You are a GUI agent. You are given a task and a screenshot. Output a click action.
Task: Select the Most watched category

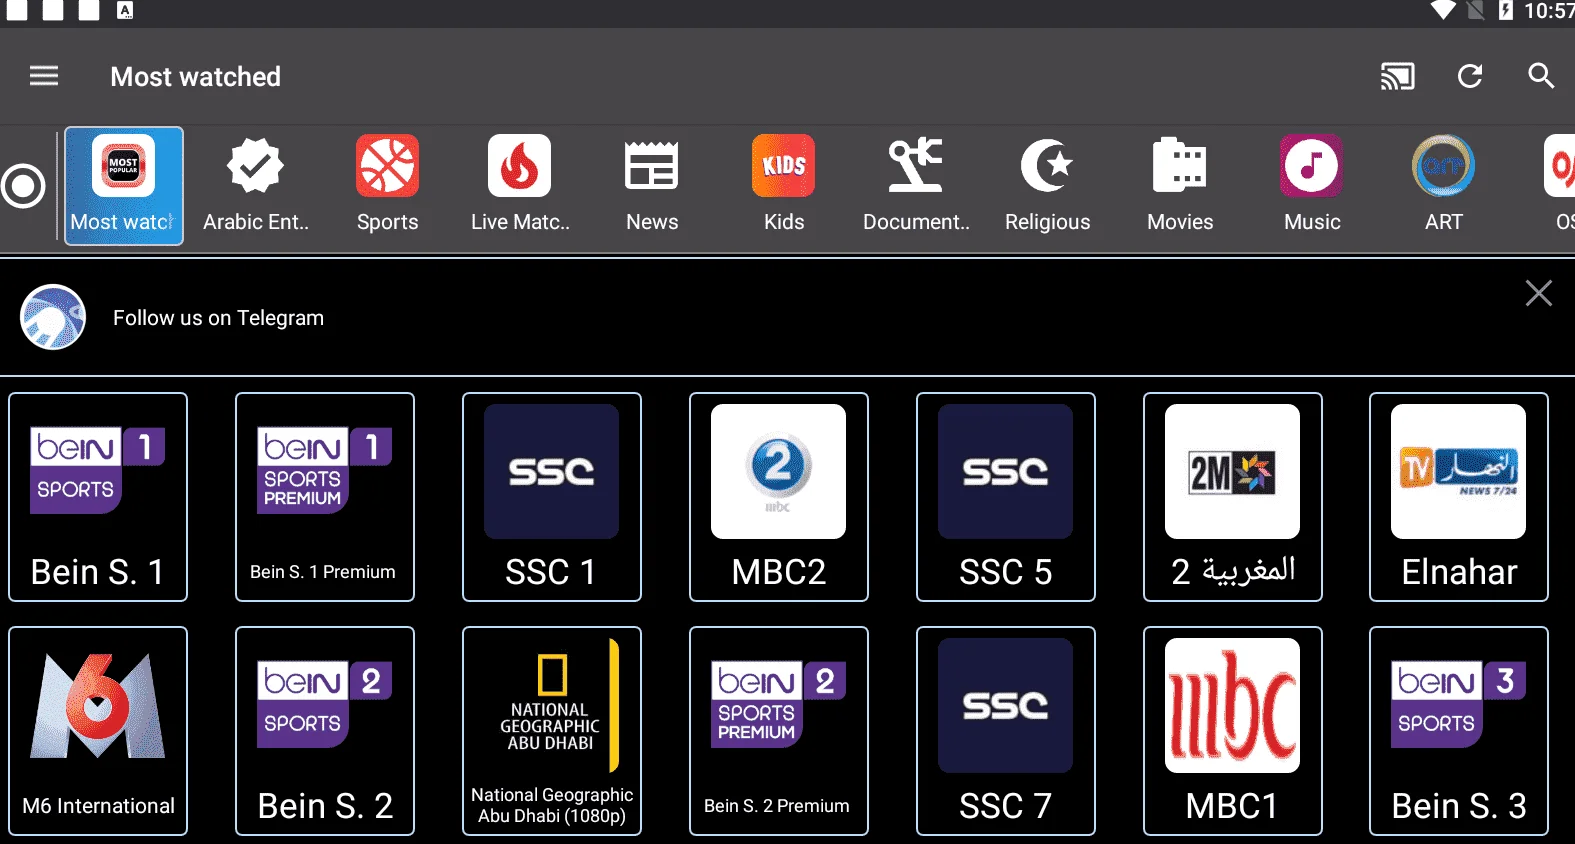[124, 186]
